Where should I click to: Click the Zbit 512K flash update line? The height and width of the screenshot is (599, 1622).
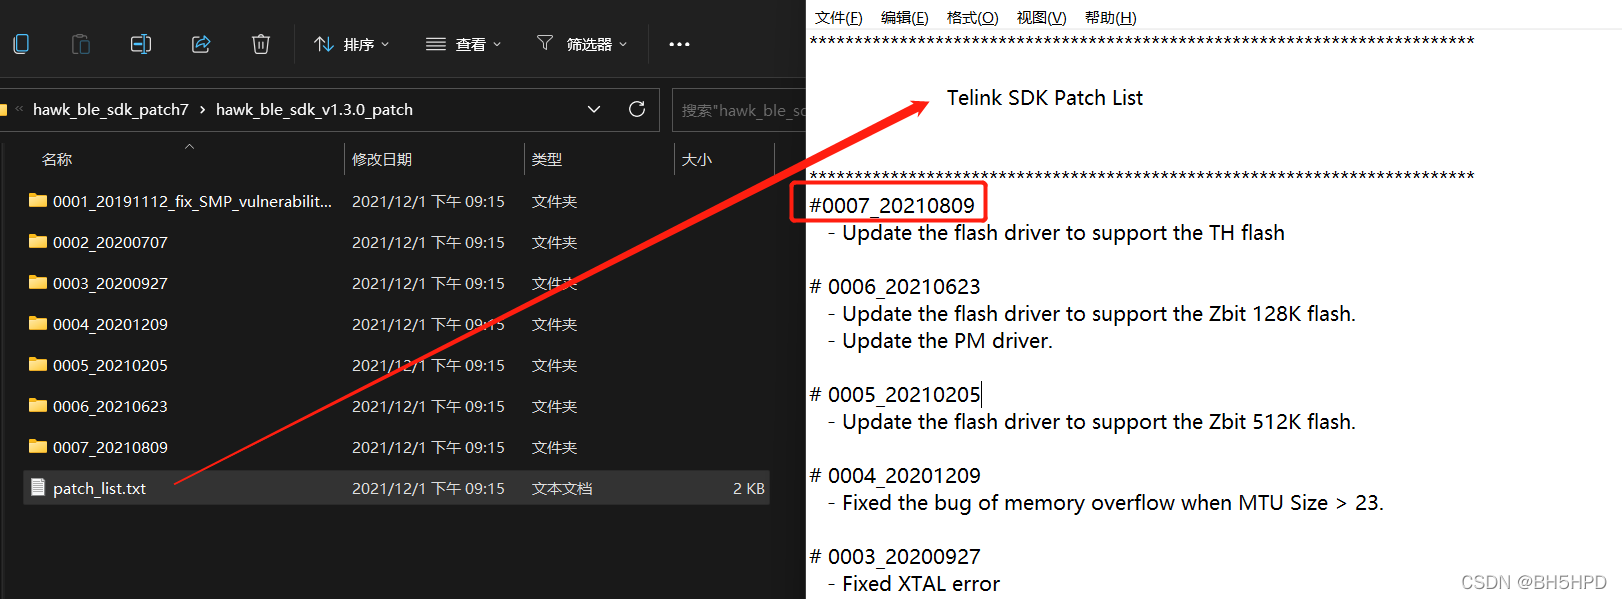(x=1091, y=422)
